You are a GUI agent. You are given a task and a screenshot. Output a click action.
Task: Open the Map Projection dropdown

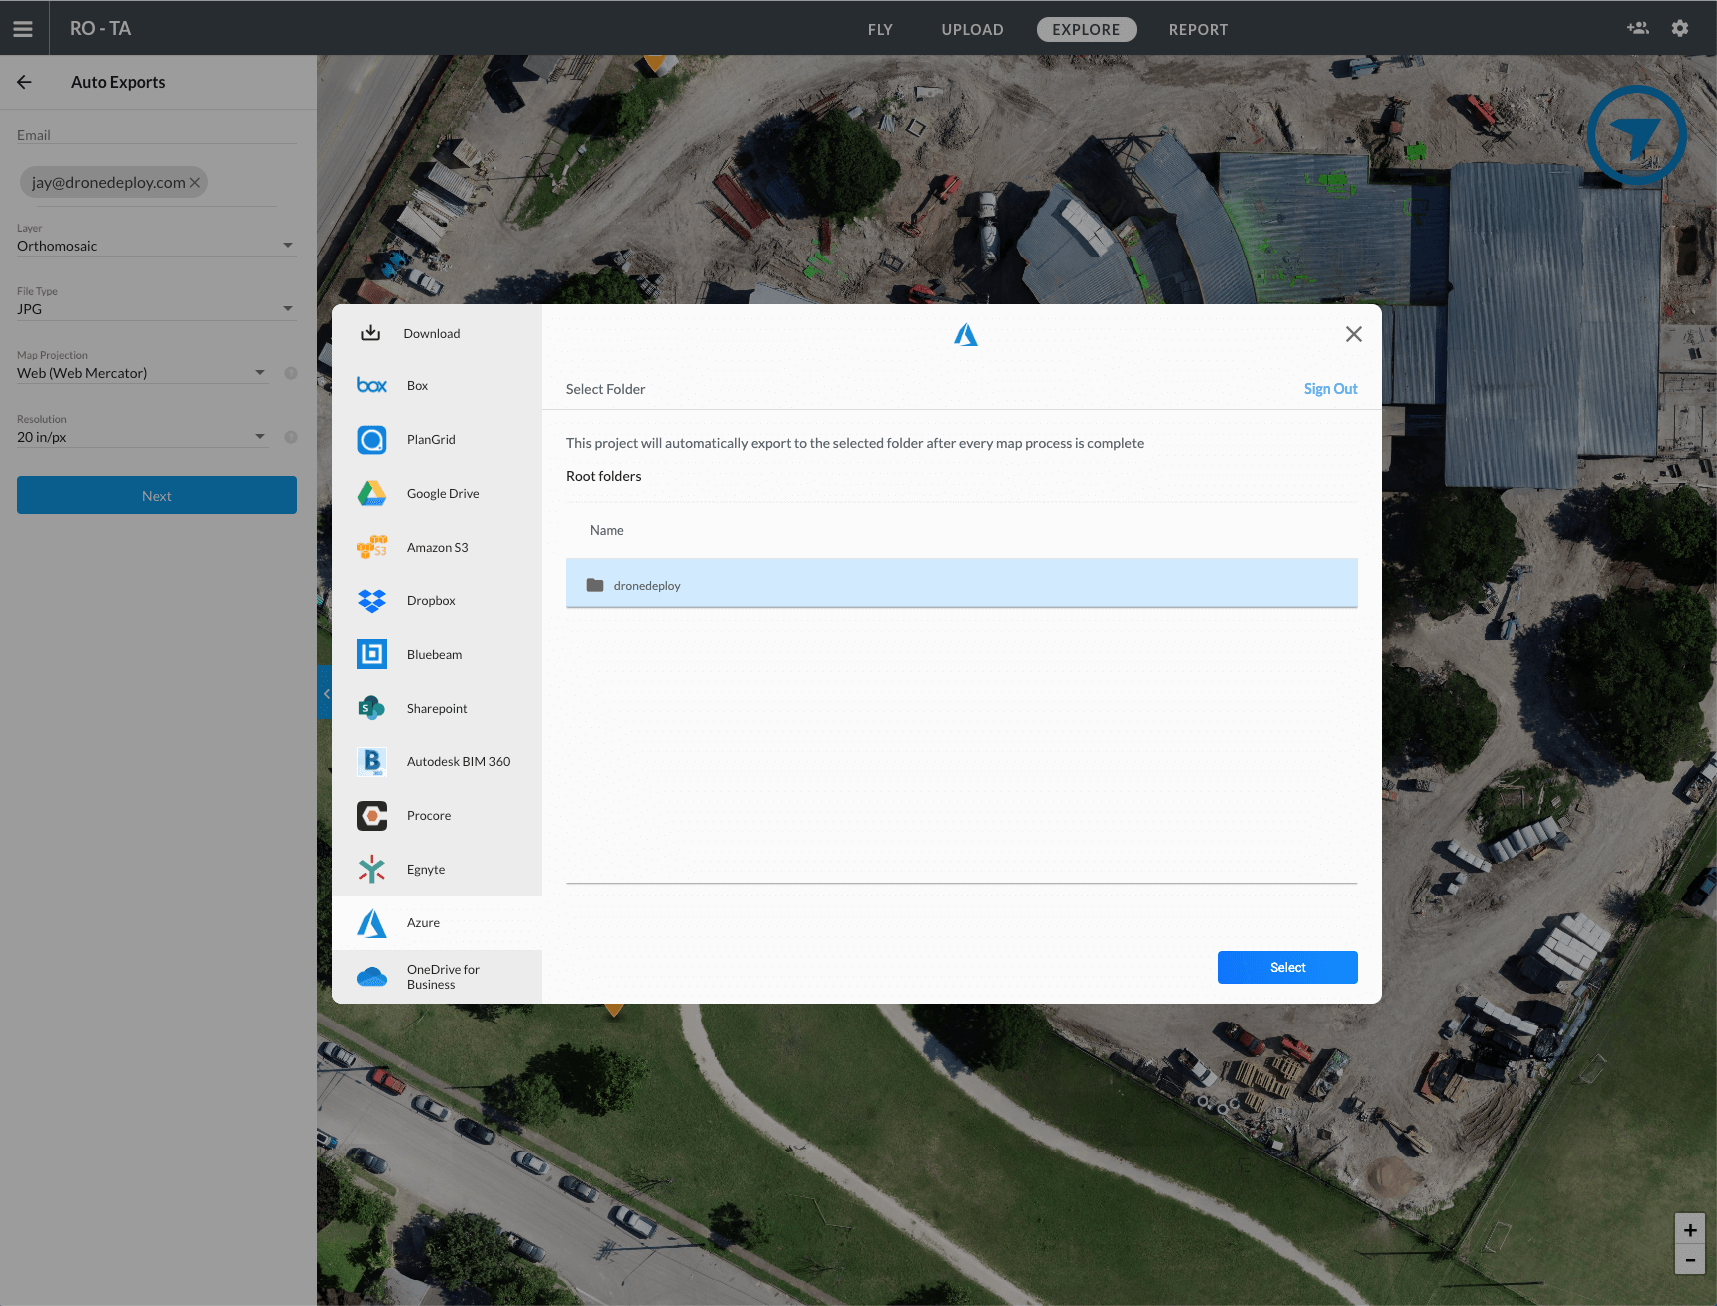tap(142, 373)
